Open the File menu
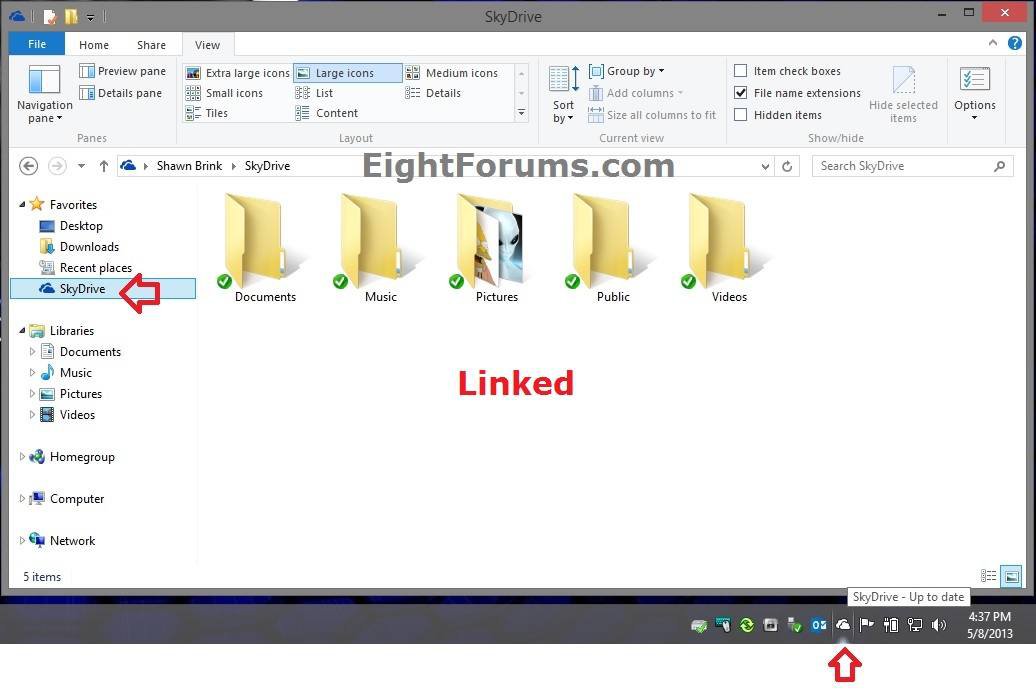 point(36,44)
